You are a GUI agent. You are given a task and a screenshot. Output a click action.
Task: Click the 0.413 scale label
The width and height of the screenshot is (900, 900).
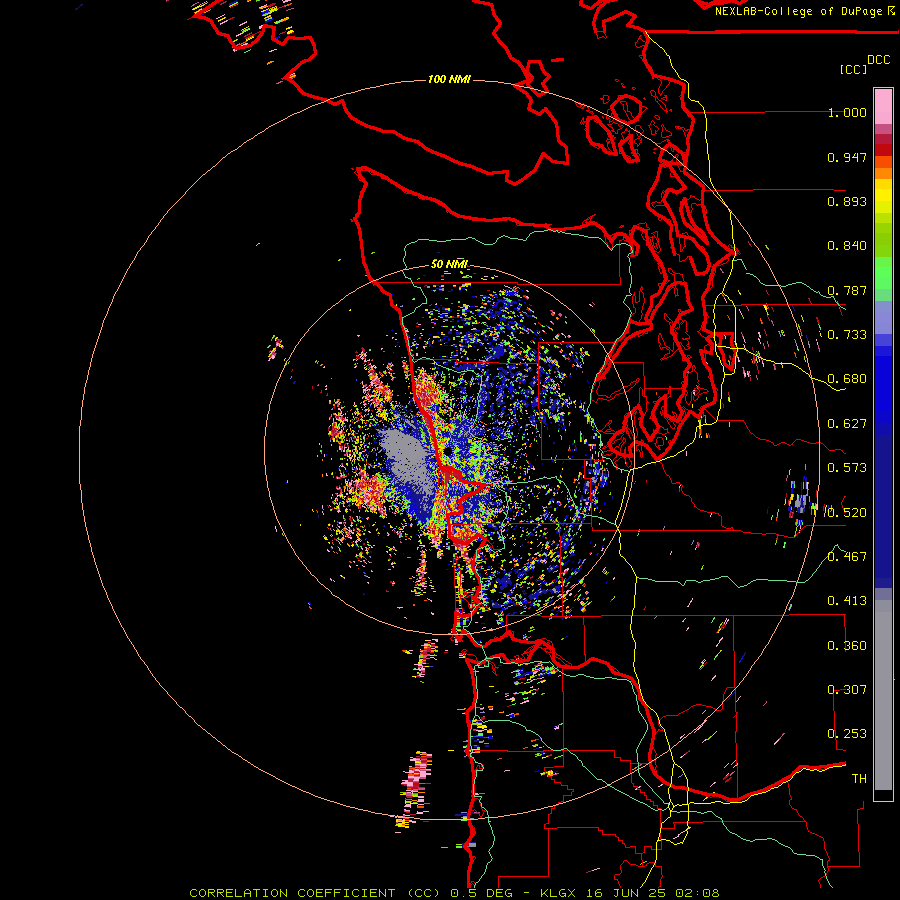click(847, 601)
